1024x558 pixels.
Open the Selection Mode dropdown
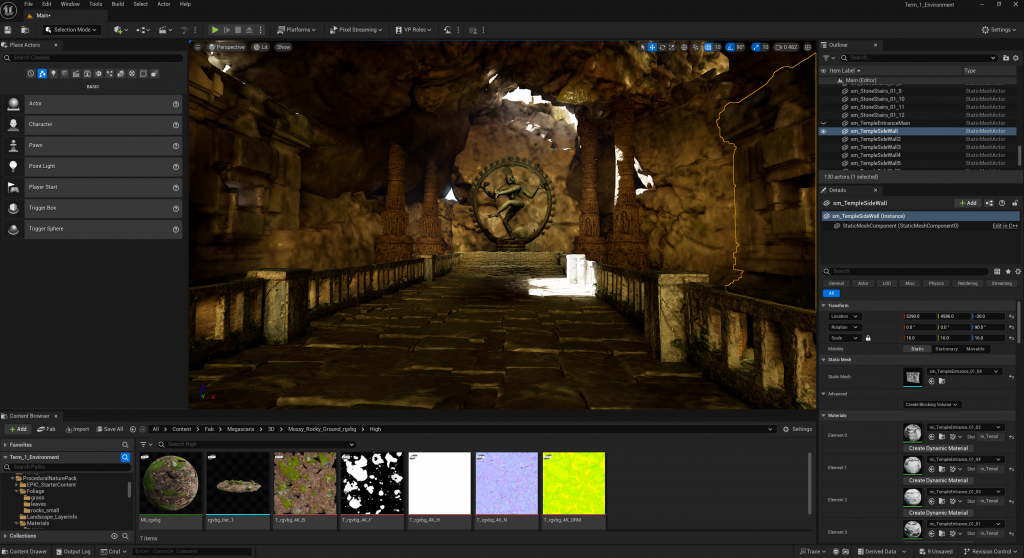tap(71, 29)
